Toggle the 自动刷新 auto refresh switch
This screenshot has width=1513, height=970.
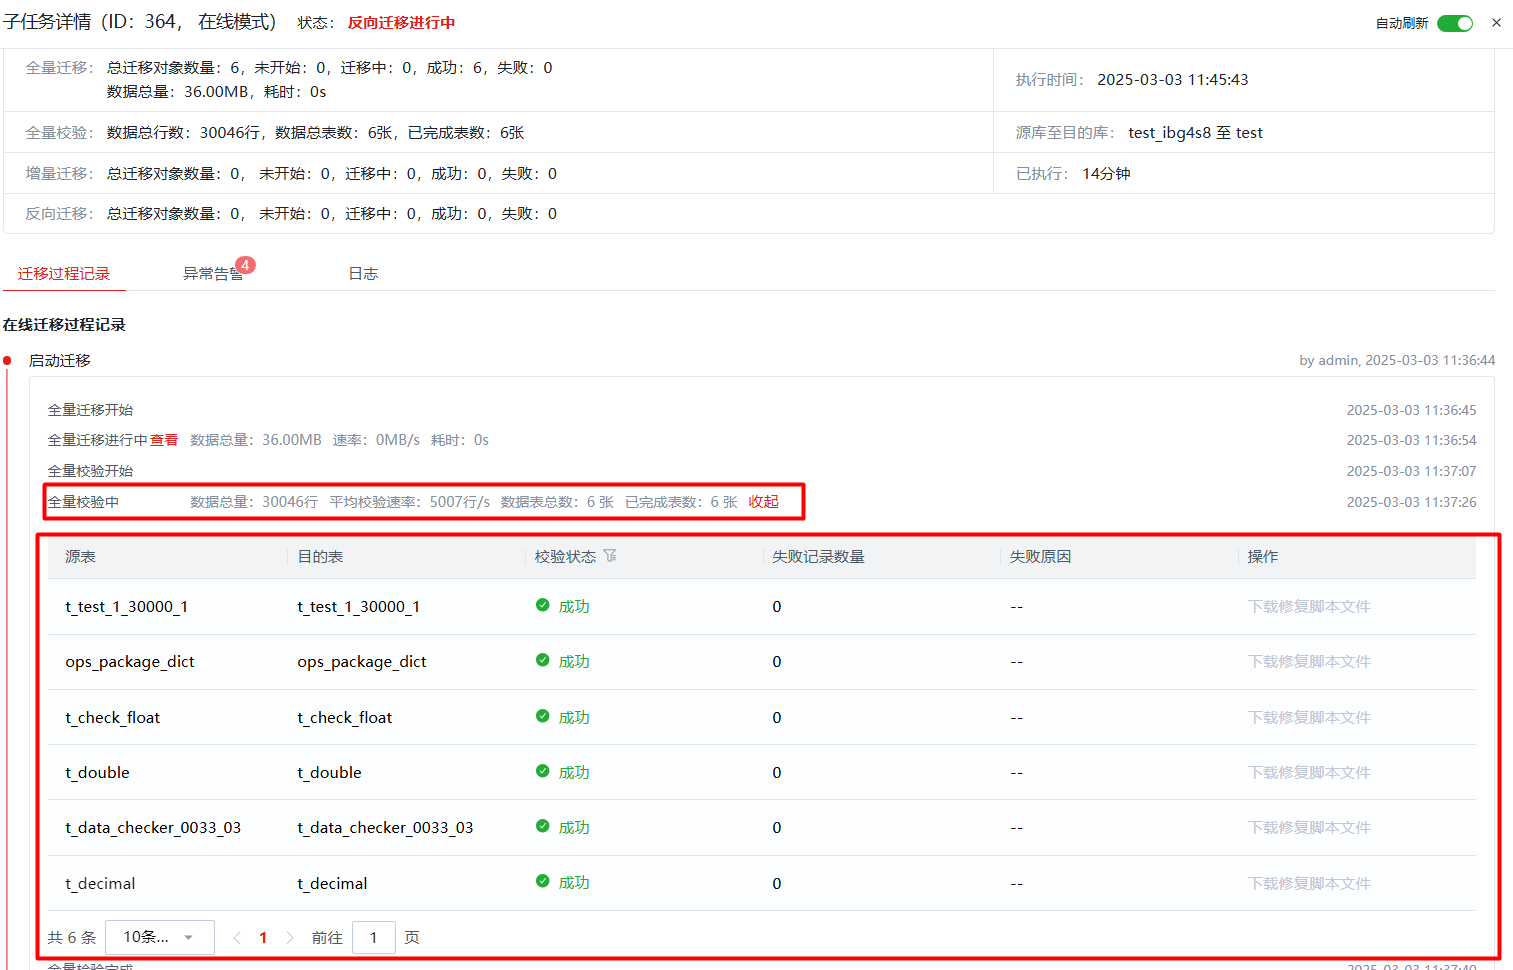pos(1454,23)
